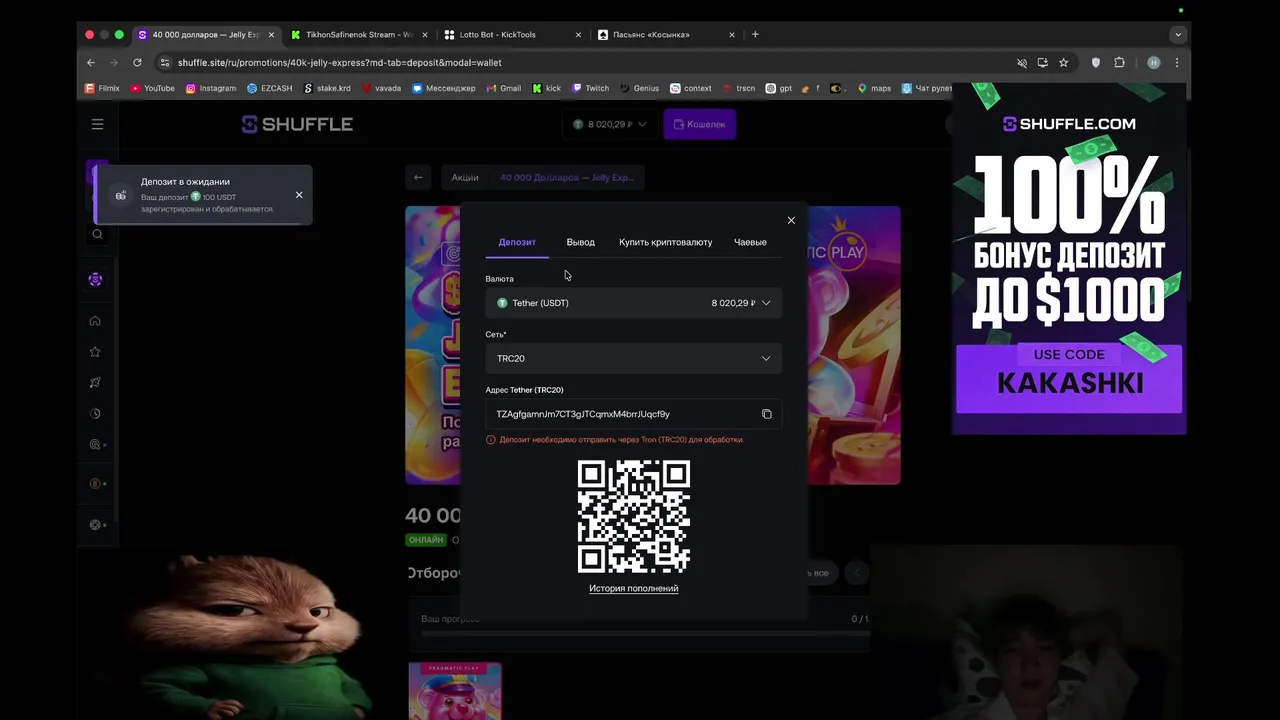Open the Chrome extensions puzzle icon
The image size is (1280, 720).
pyautogui.click(x=1119, y=62)
